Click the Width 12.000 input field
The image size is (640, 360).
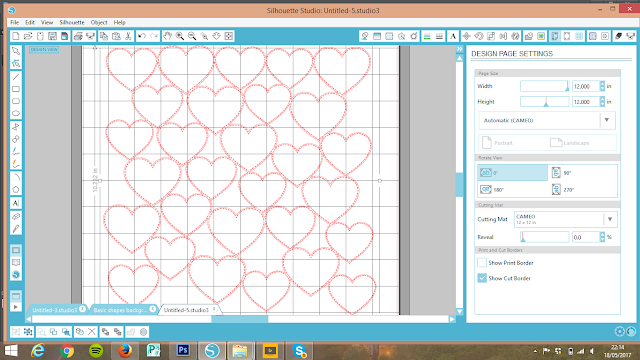[x=586, y=86]
